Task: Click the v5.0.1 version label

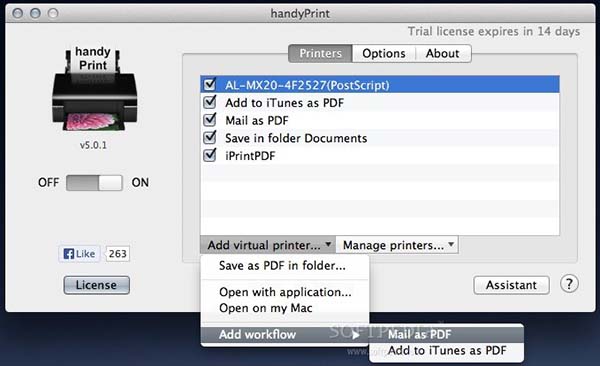Action: click(x=93, y=145)
